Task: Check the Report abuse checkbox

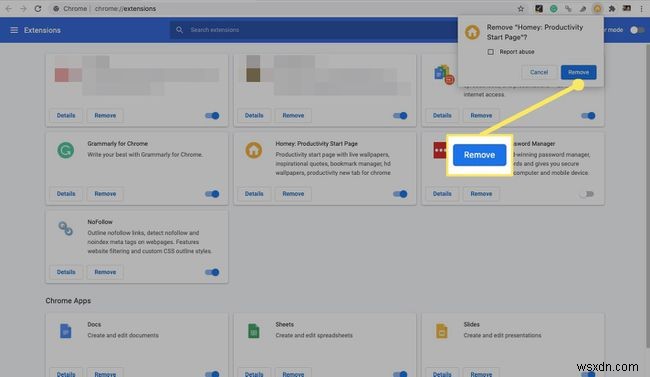Action: point(490,52)
